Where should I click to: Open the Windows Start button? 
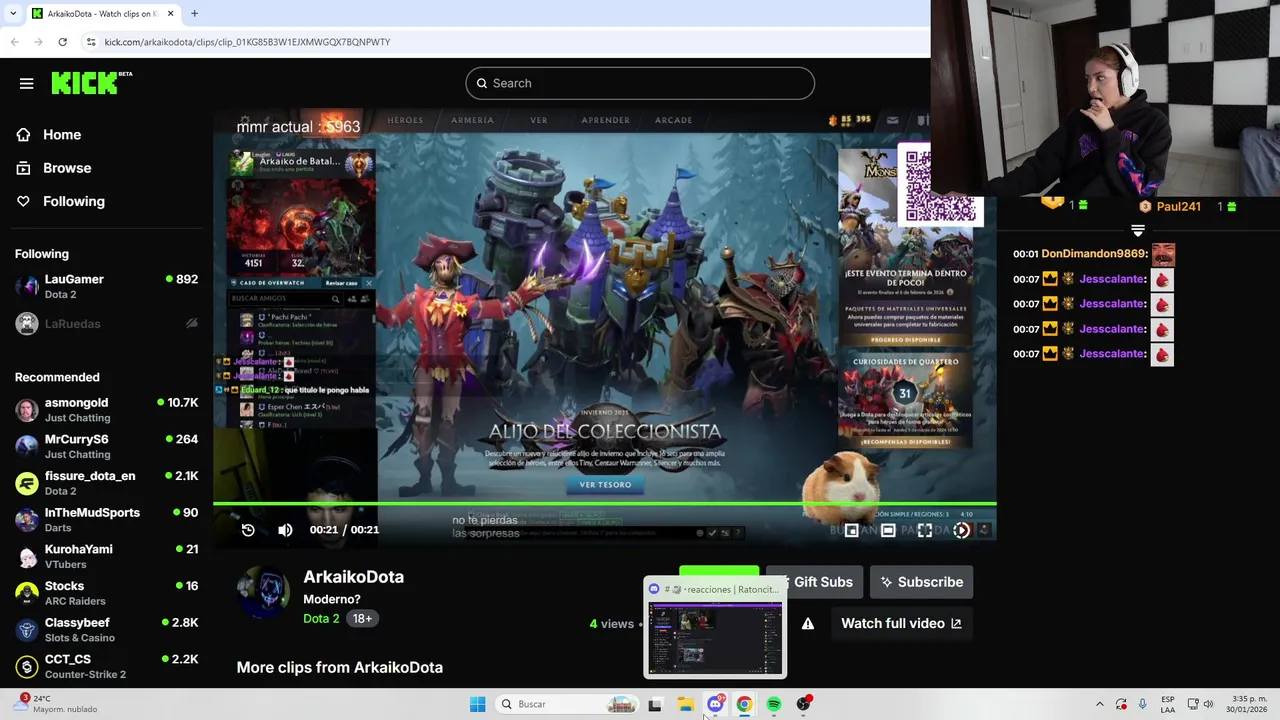click(477, 704)
